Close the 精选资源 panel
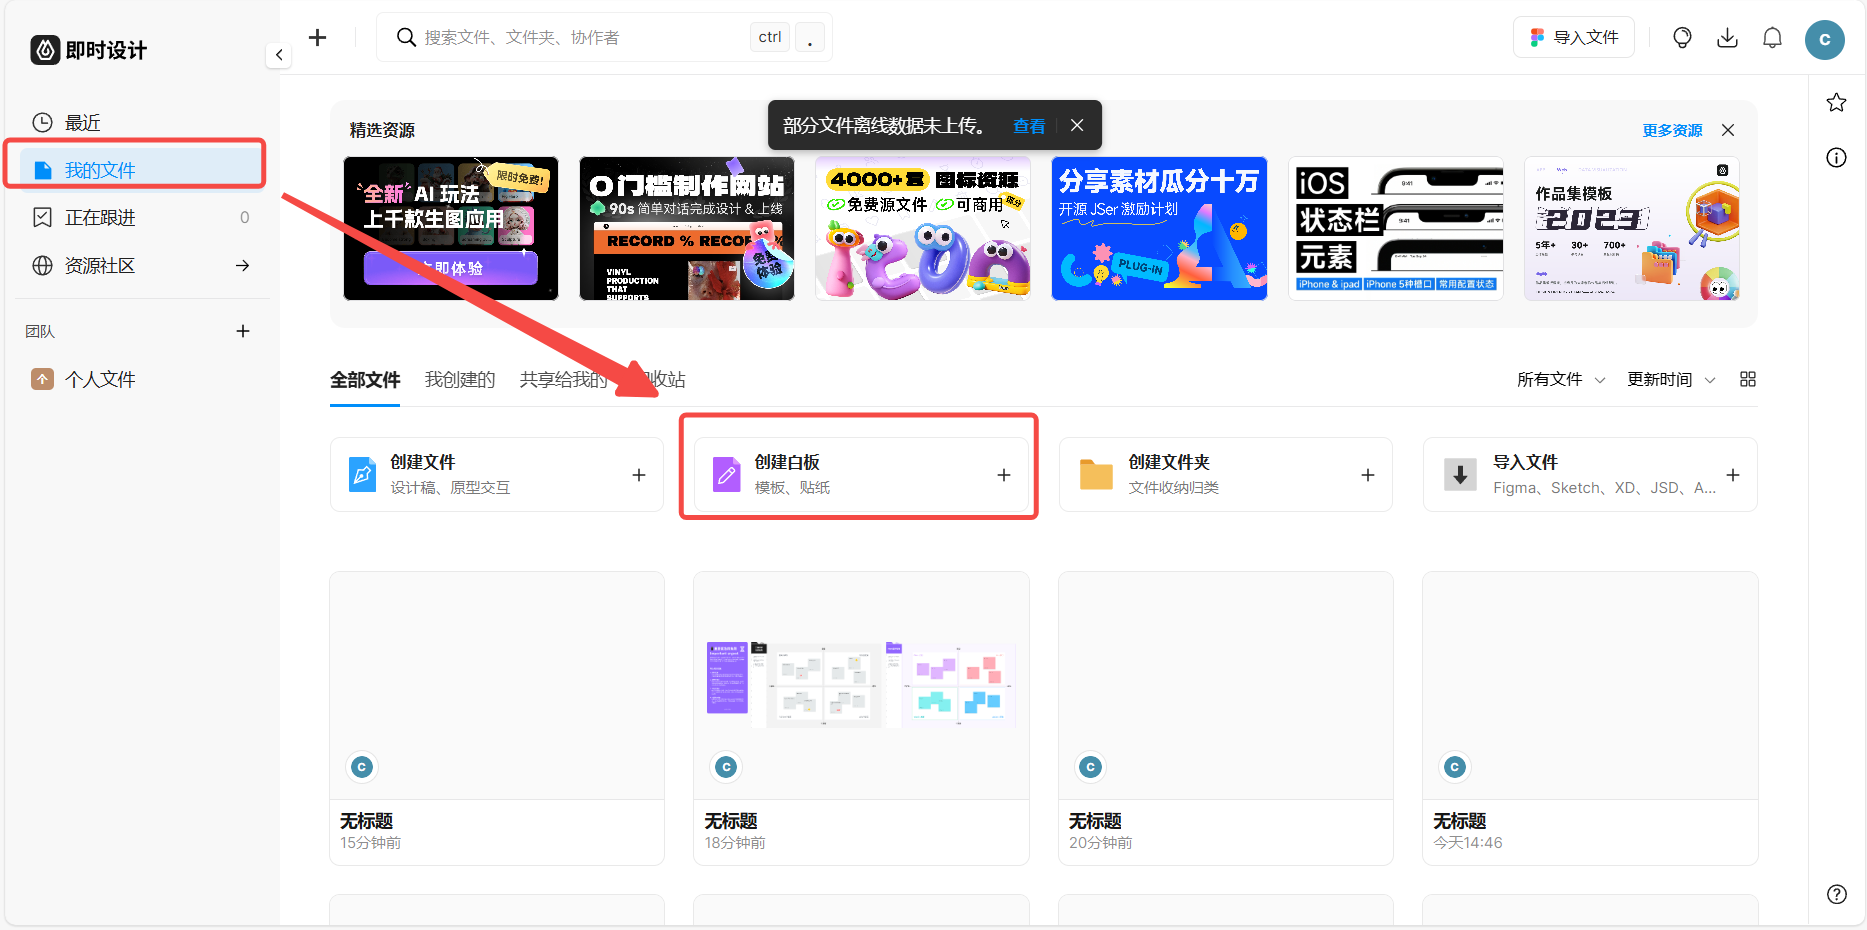The height and width of the screenshot is (930, 1867). (1727, 130)
